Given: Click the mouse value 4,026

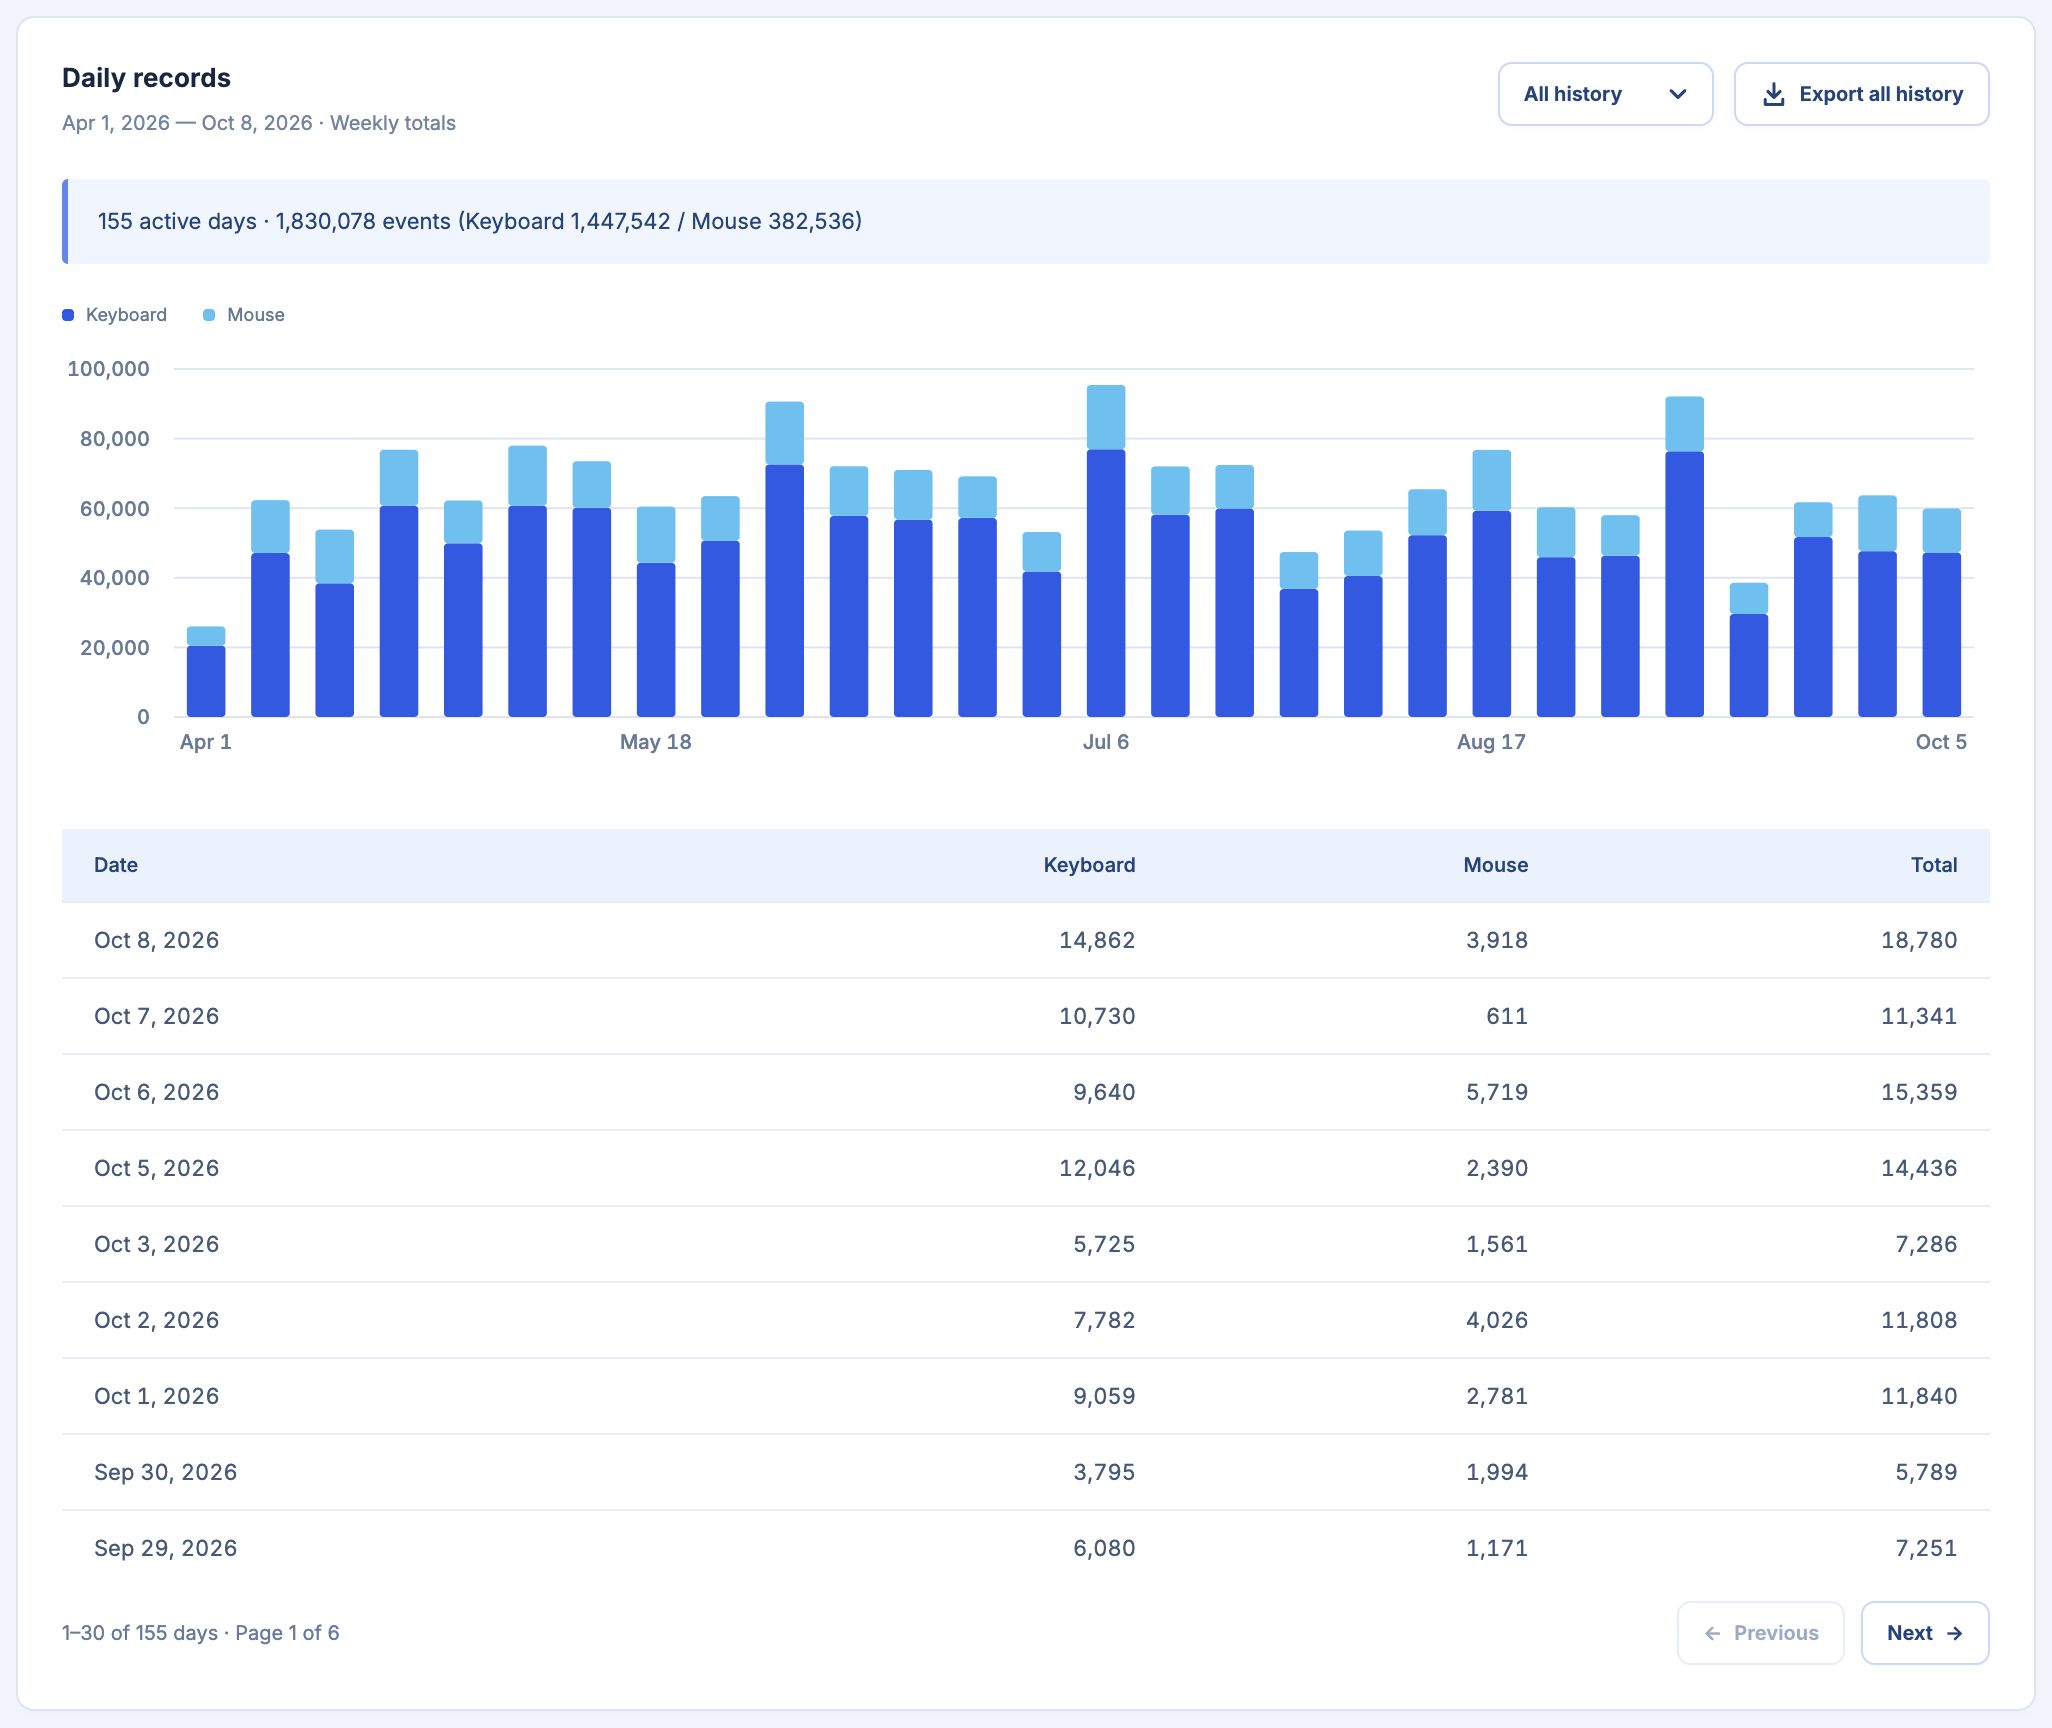Looking at the screenshot, I should coord(1497,1320).
